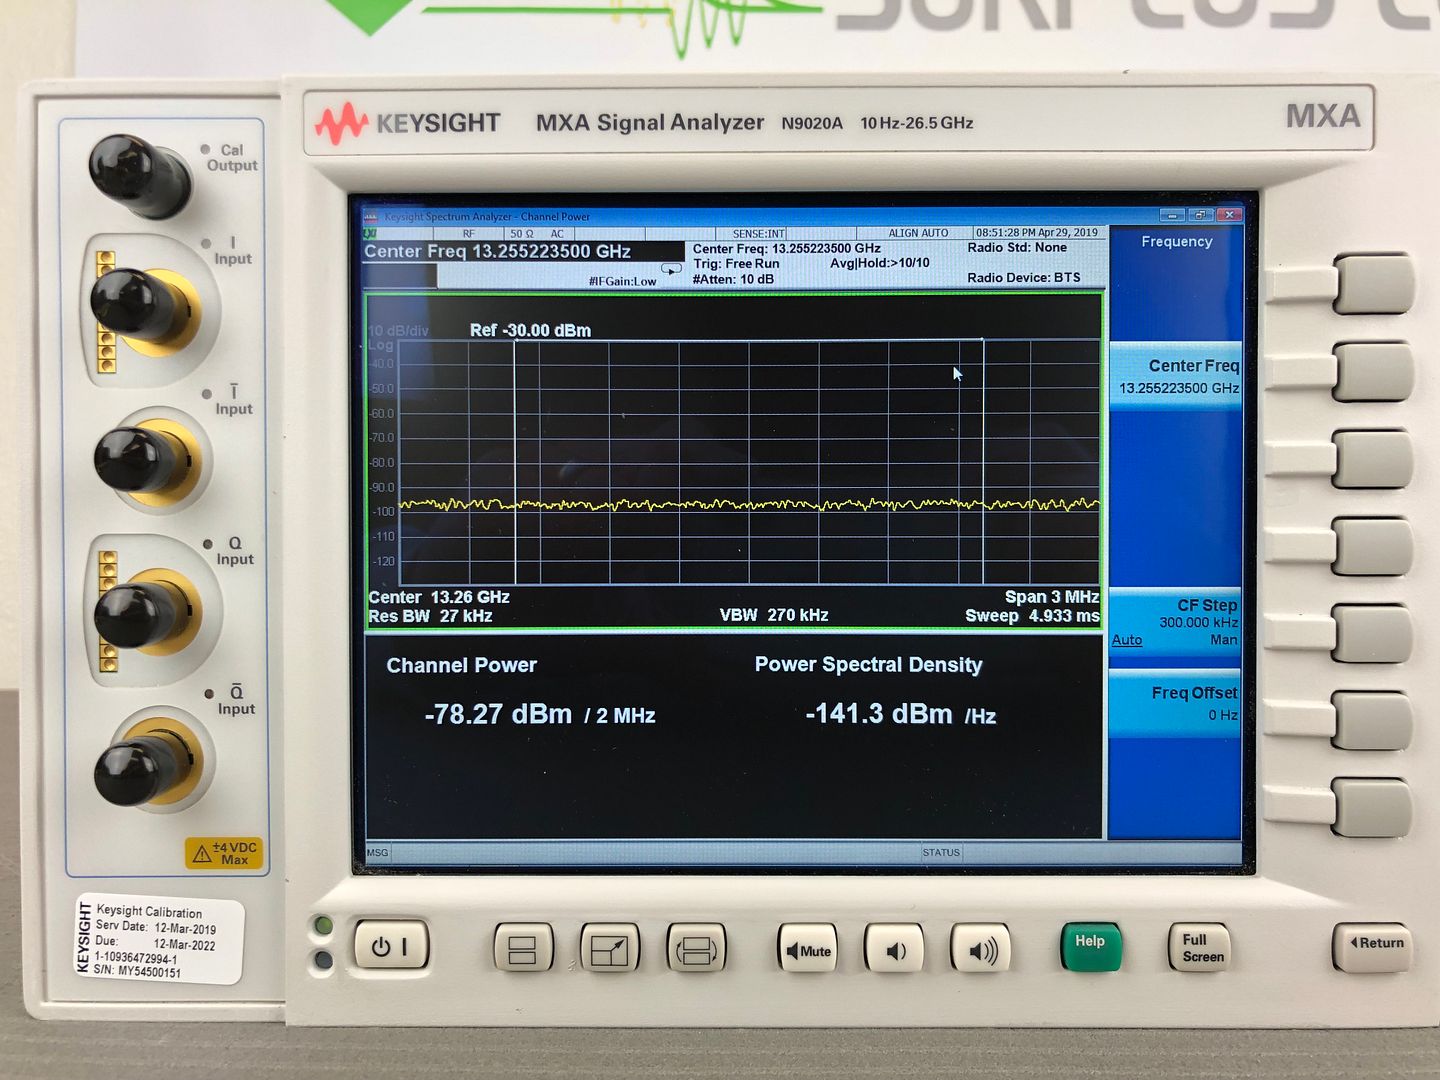This screenshot has height=1080, width=1440.
Task: Click the Trig: Free Run setting
Action: [x=736, y=264]
